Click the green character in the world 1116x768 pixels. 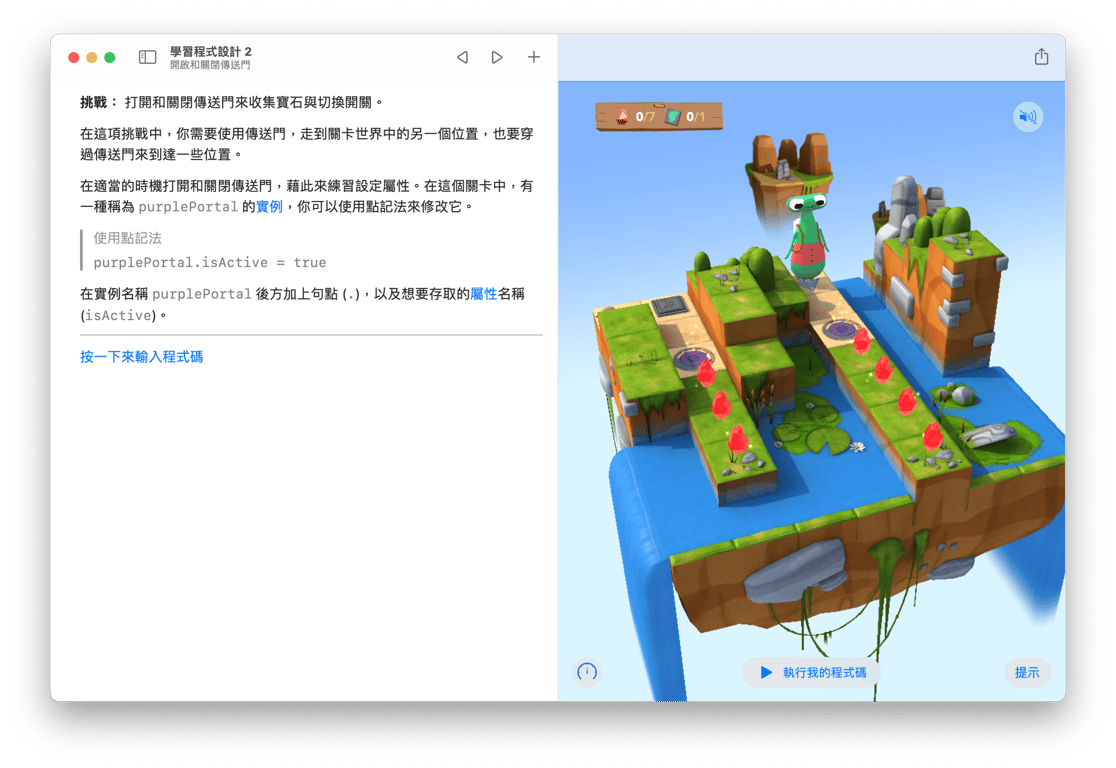[808, 236]
